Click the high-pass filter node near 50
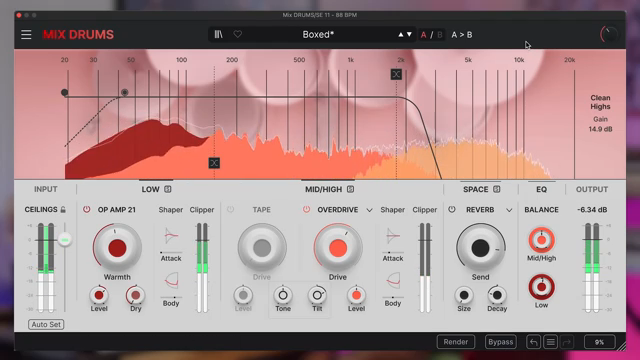640x360 pixels. point(124,93)
